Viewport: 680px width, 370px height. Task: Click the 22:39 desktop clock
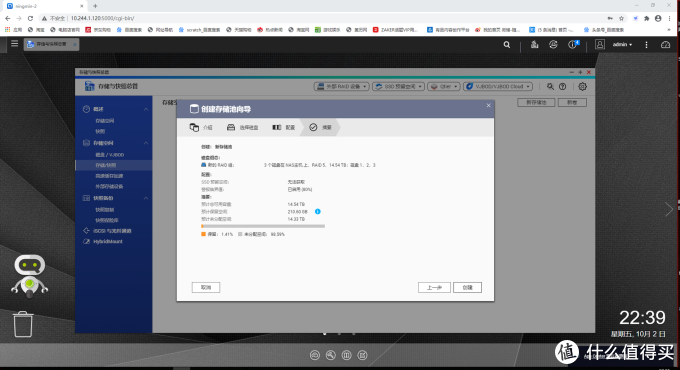(x=642, y=318)
